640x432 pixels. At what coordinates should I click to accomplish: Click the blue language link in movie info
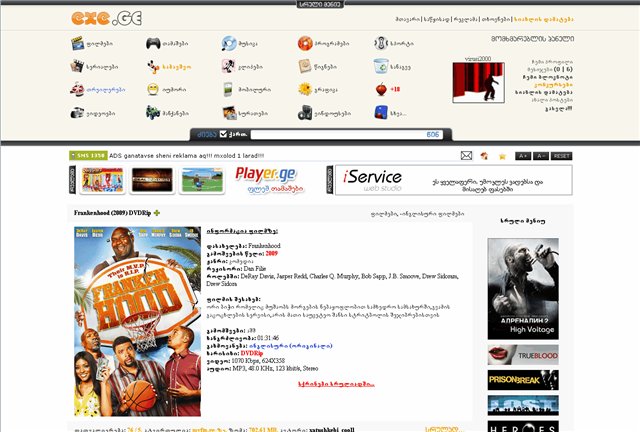[x=291, y=346]
